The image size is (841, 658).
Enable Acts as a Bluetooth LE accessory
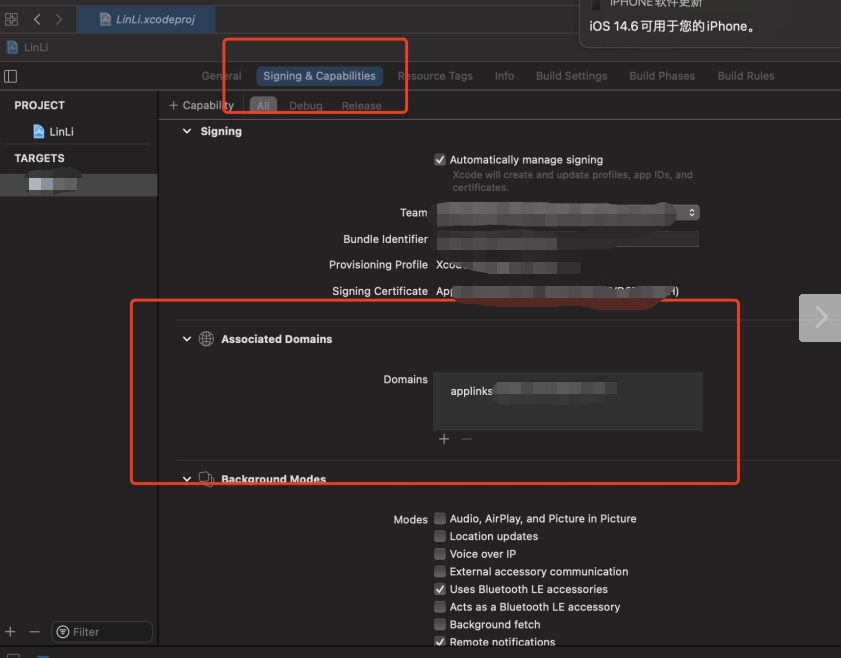pos(440,607)
